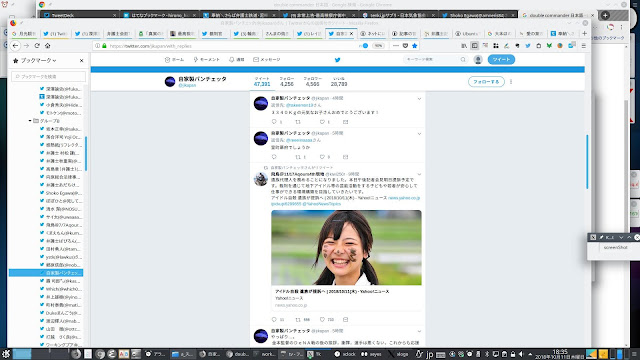This screenshot has width=640, height=360.
Task: Toggle the sidebar display button
Action: pyautogui.click(x=474, y=46)
